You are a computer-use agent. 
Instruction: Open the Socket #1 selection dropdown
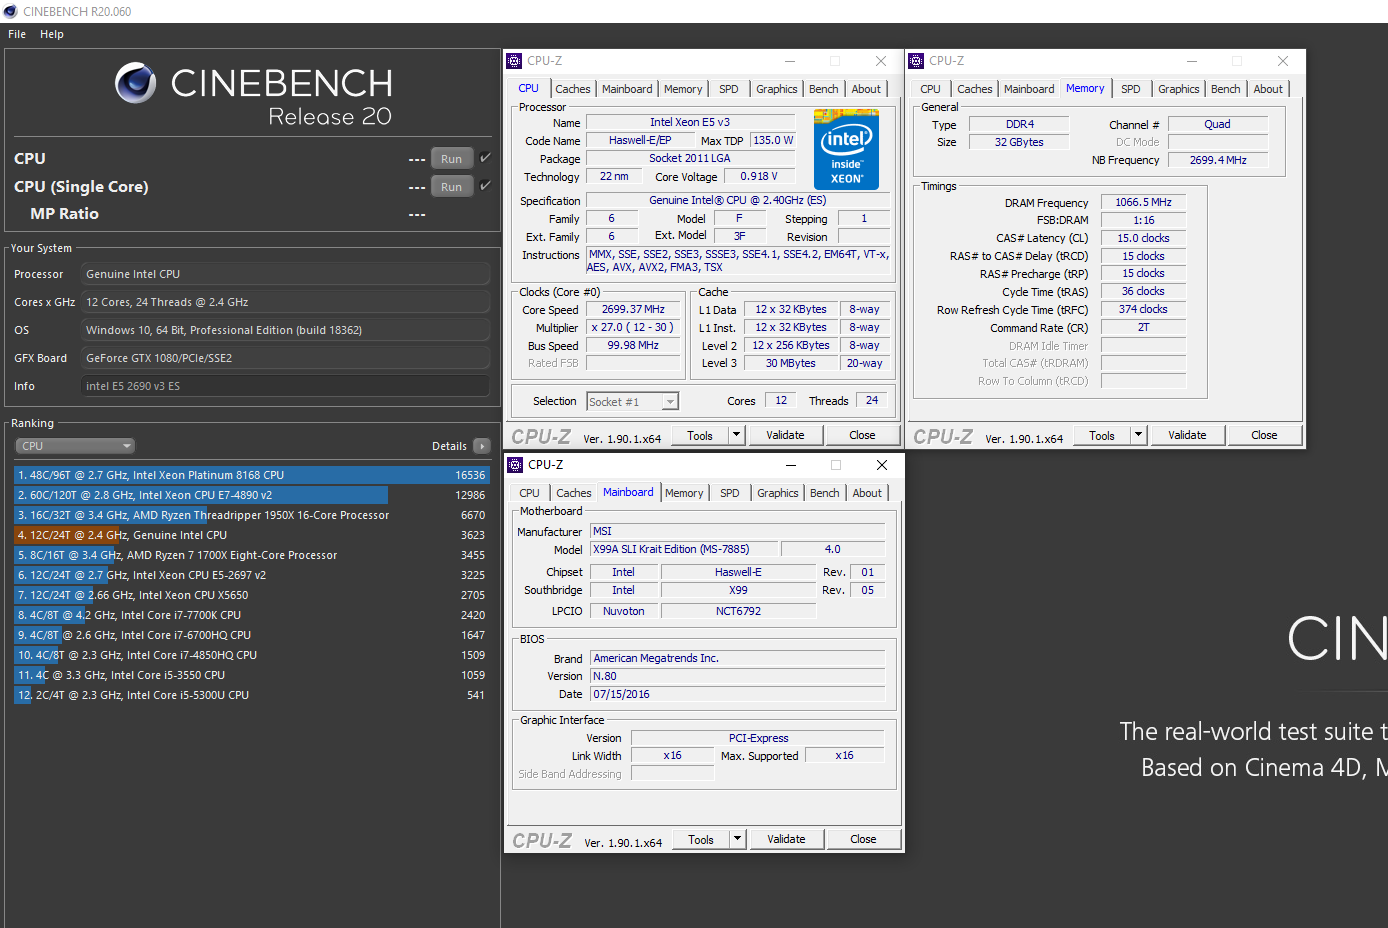point(632,402)
